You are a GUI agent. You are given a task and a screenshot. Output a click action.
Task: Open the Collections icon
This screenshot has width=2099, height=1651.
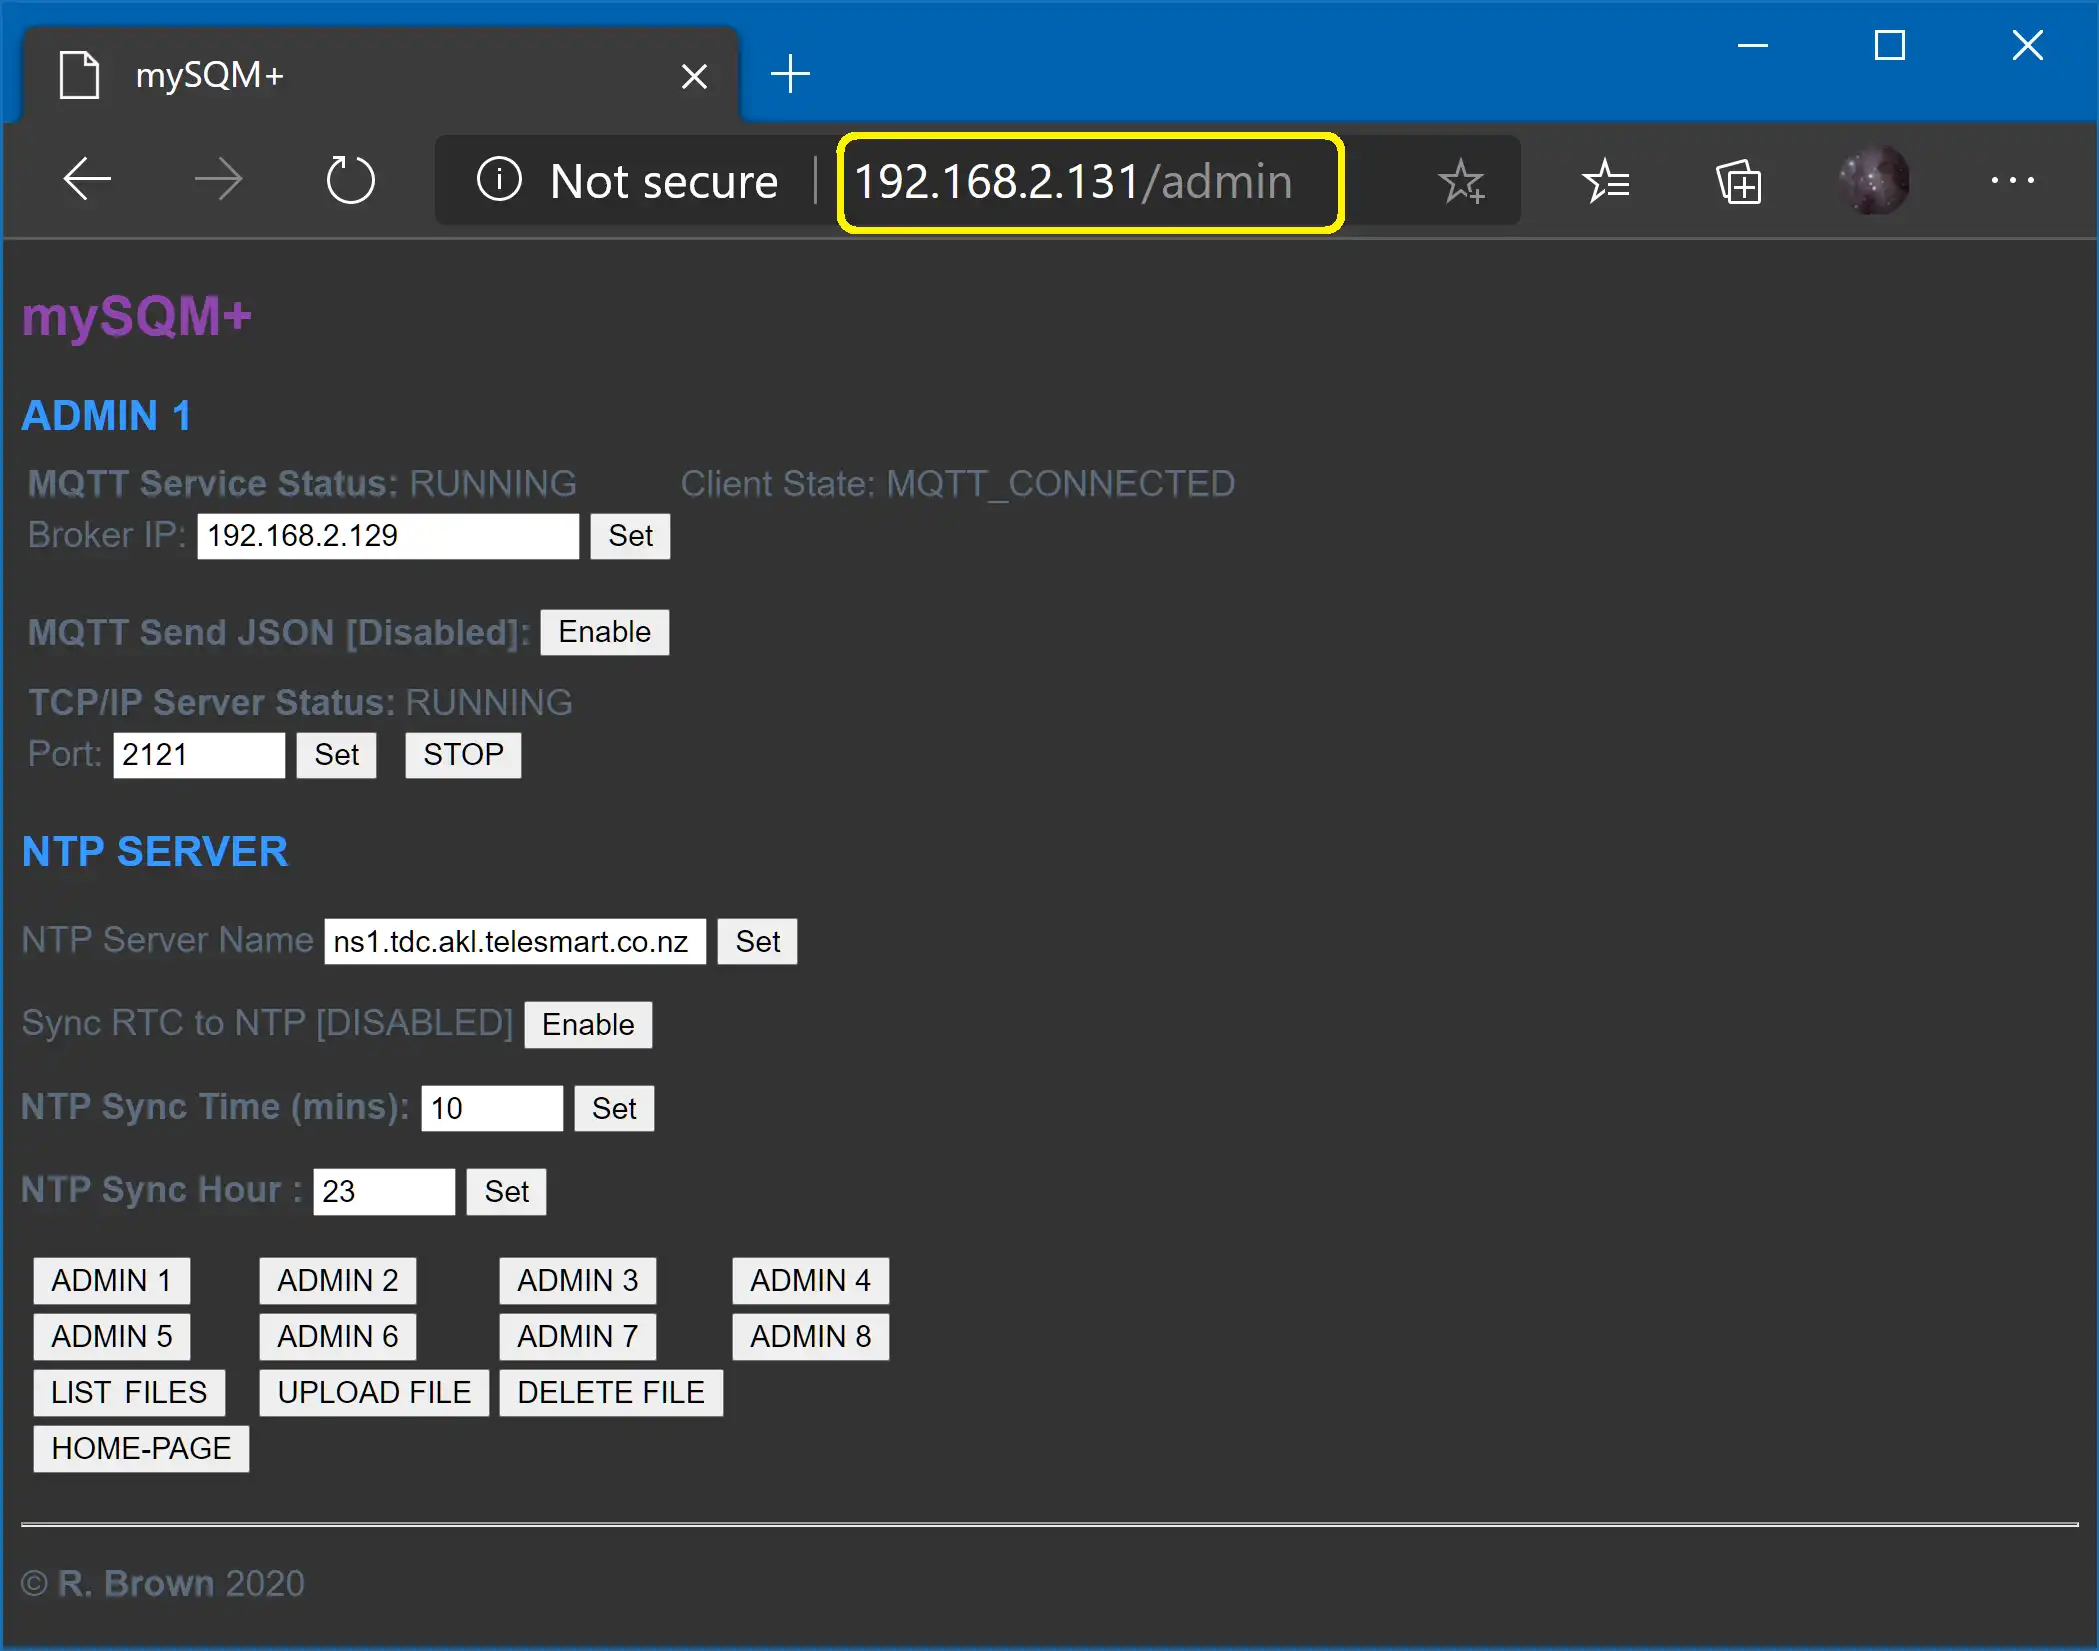1738,183
